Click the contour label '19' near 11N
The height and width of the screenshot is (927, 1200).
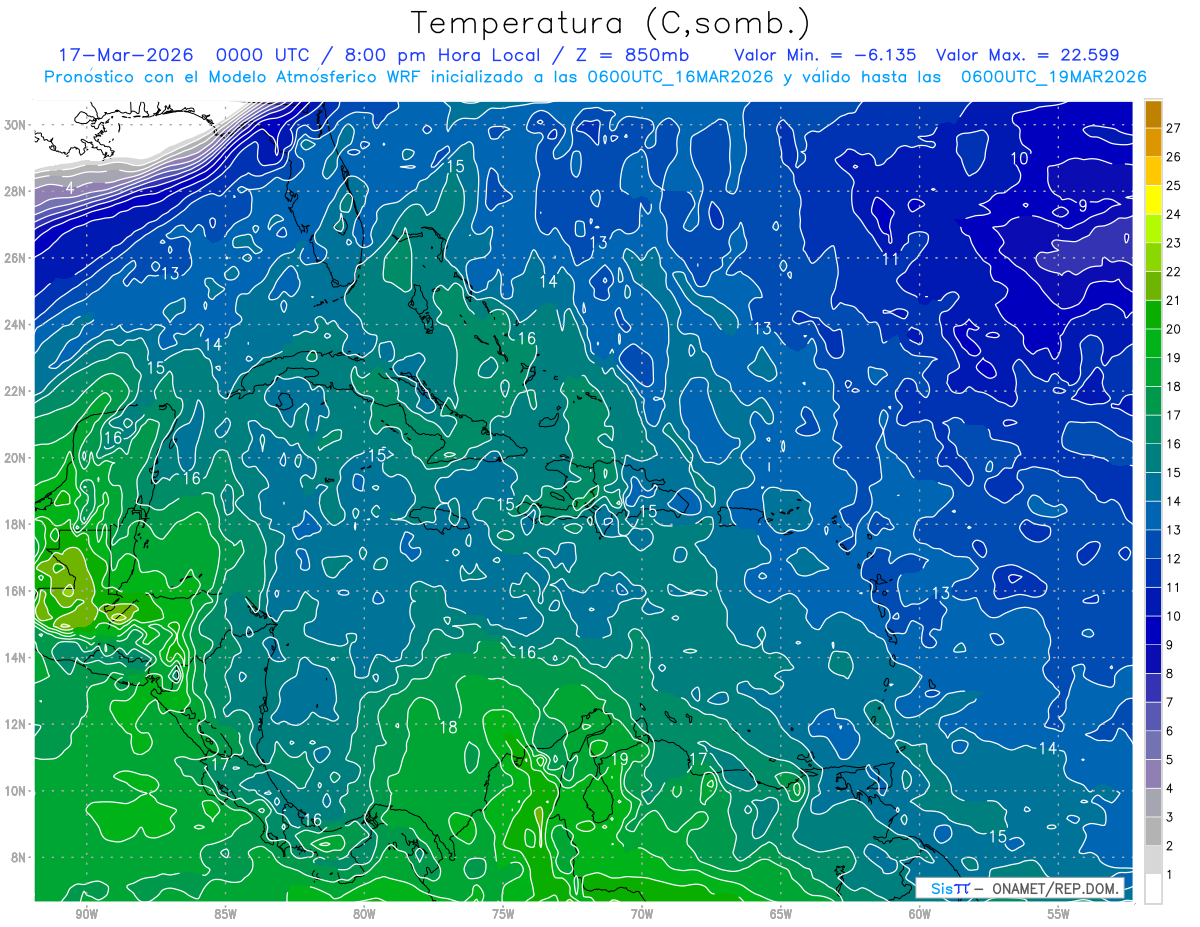619,759
